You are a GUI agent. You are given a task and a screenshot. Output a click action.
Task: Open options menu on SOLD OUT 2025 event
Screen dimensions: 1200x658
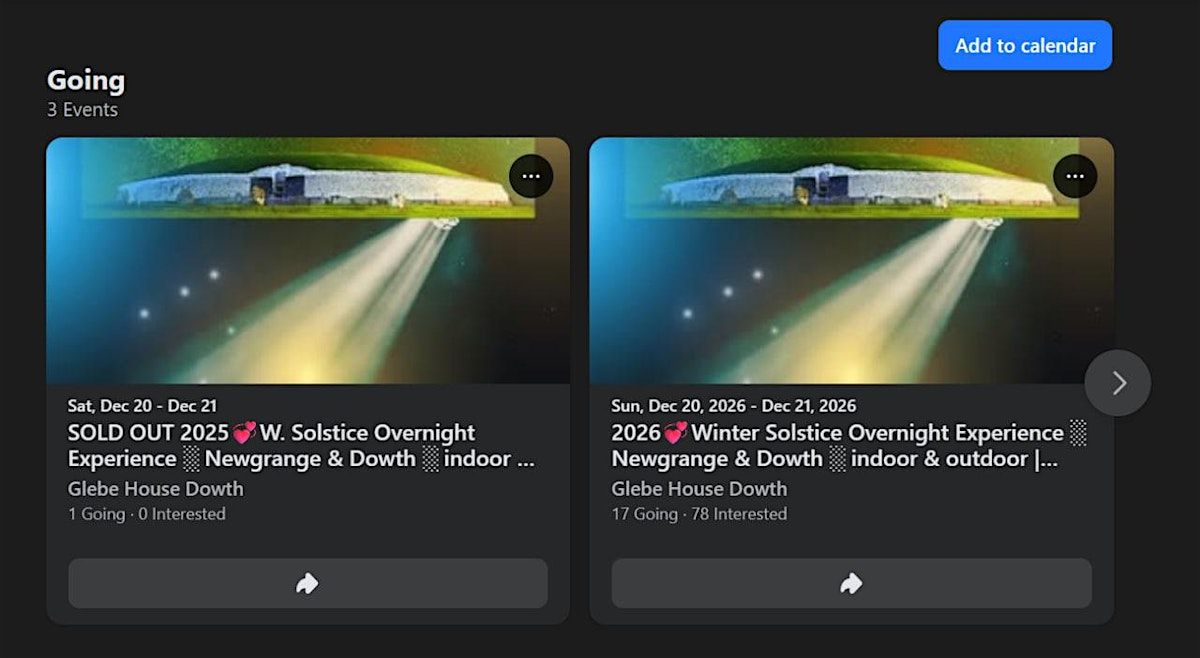531,177
